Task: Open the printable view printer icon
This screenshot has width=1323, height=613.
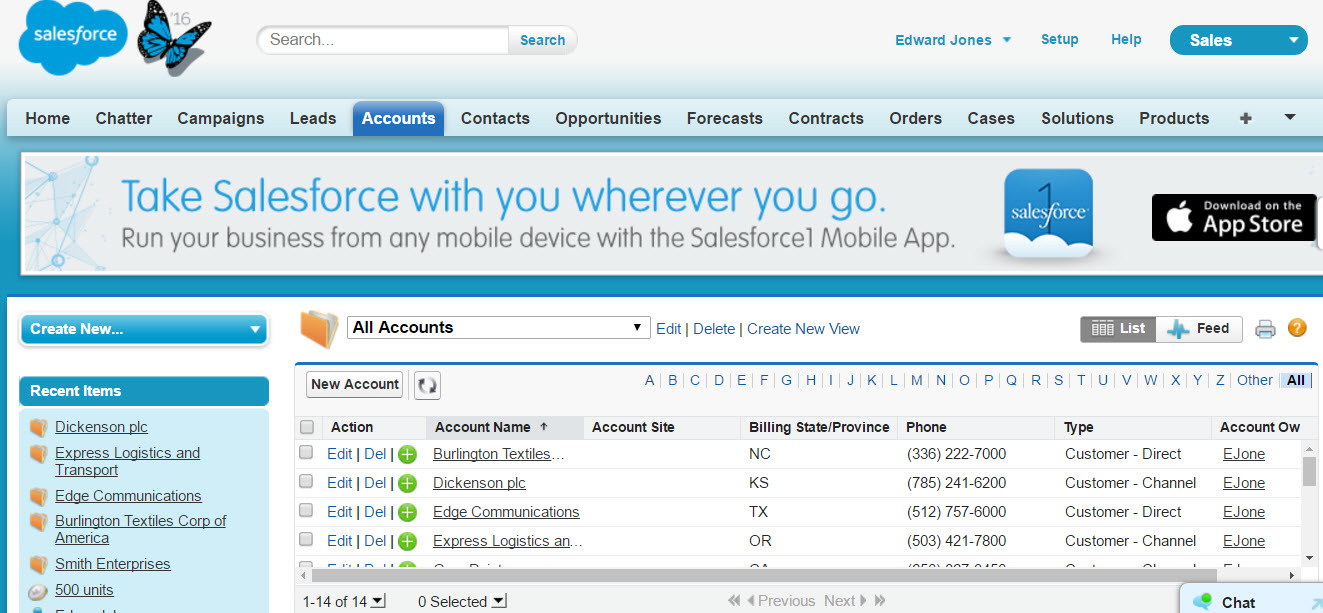Action: (1265, 329)
